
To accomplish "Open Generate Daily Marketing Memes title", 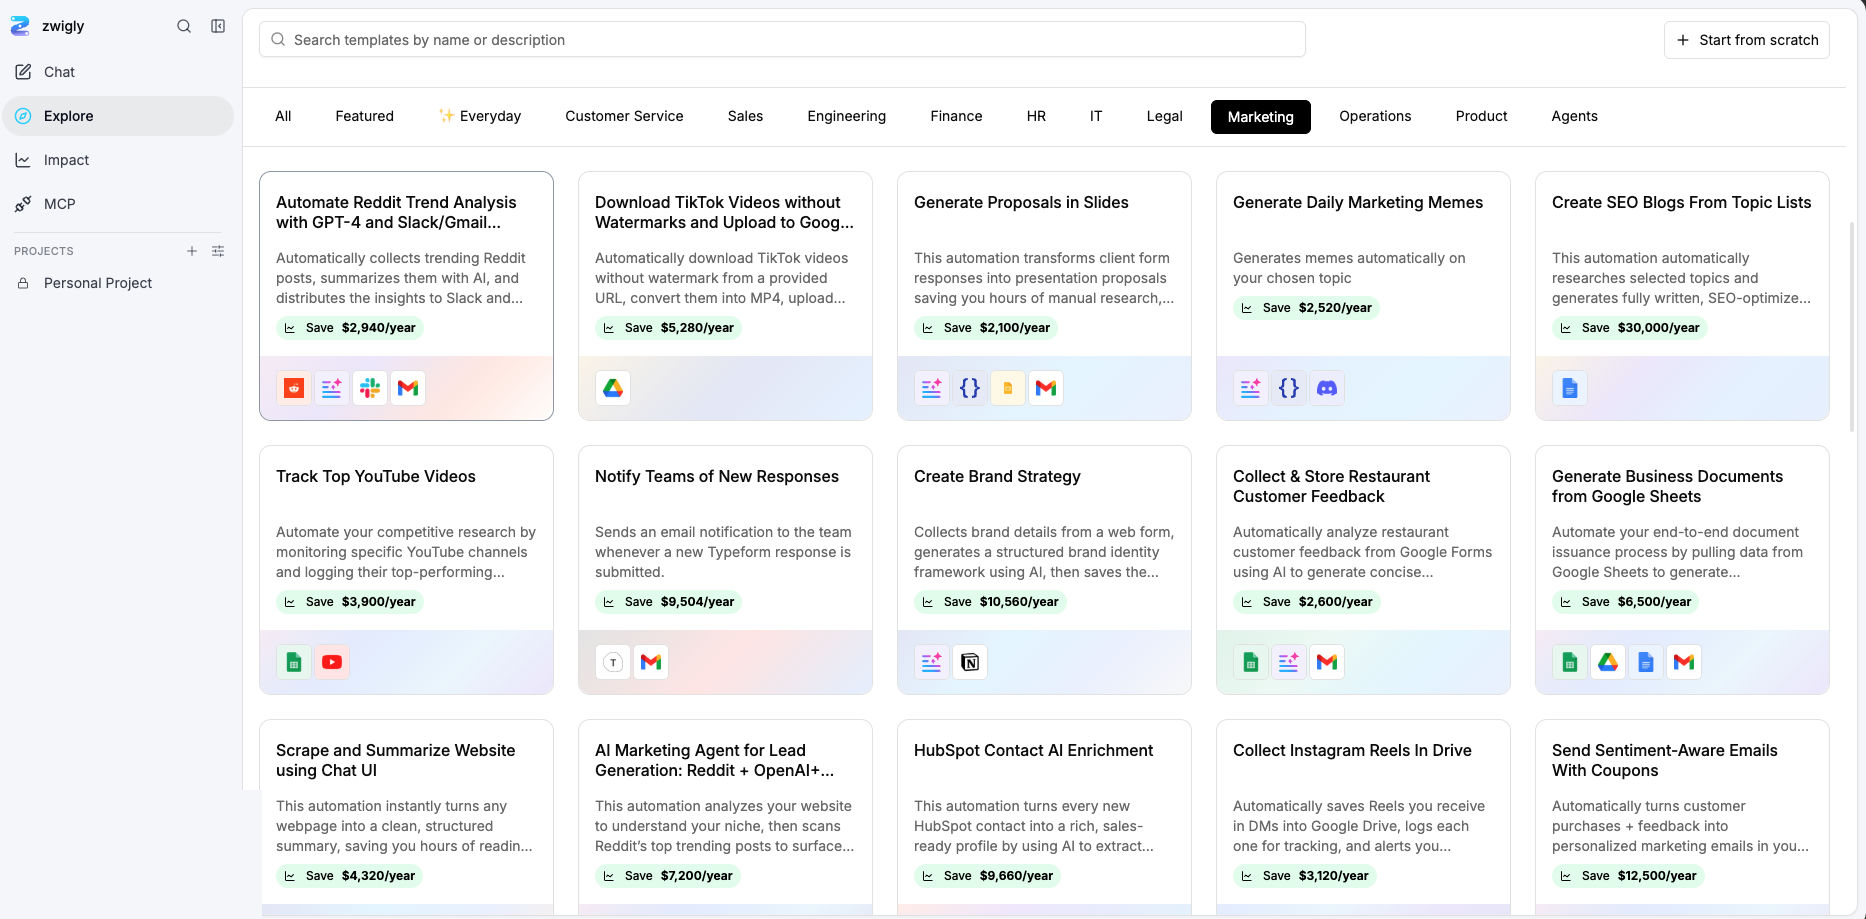I will pyautogui.click(x=1358, y=202).
